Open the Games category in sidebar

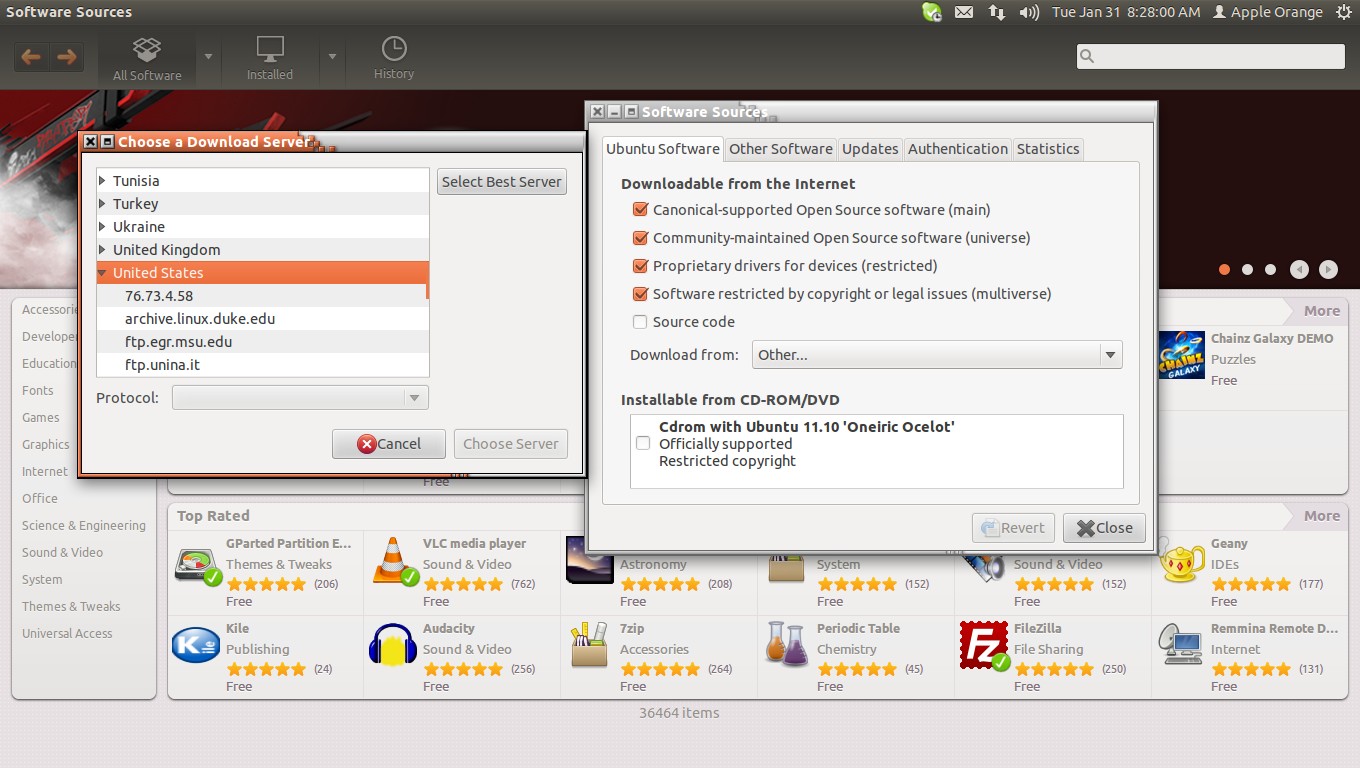coord(41,418)
